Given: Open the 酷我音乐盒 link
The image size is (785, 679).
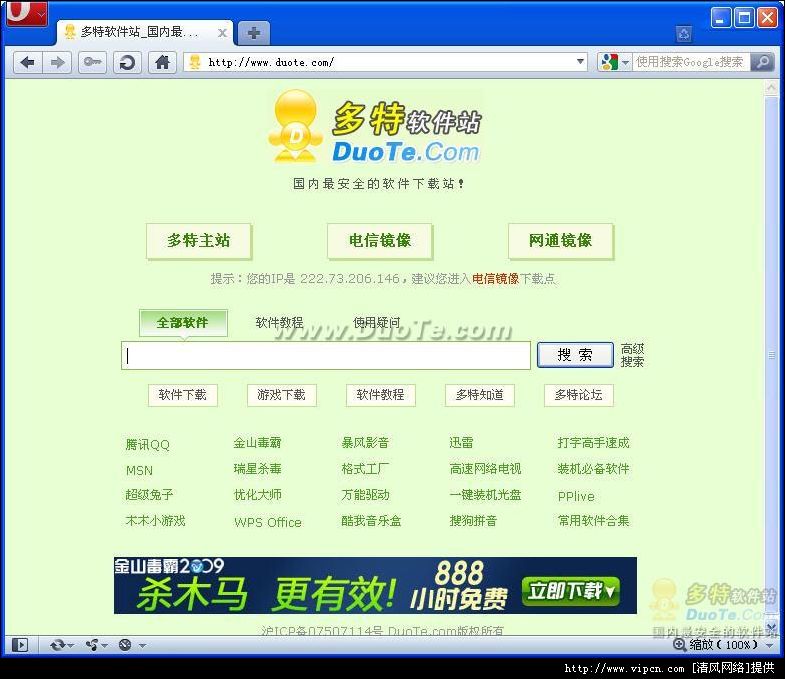Looking at the screenshot, I should coord(371,521).
